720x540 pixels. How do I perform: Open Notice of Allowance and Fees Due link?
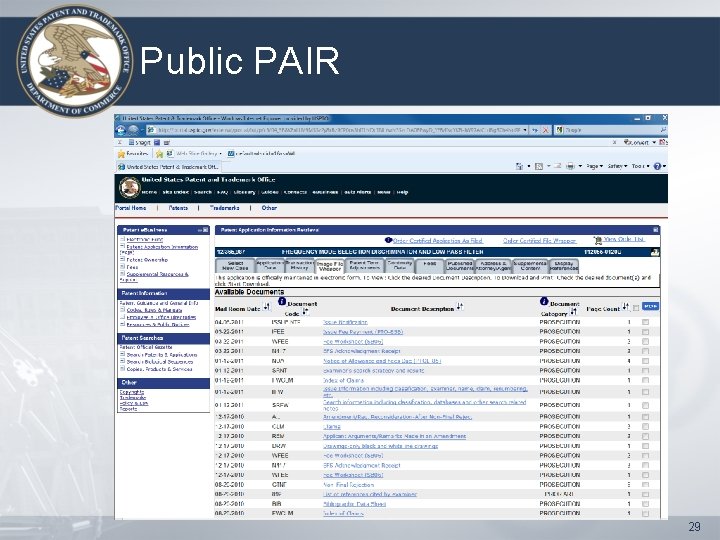pos(382,361)
